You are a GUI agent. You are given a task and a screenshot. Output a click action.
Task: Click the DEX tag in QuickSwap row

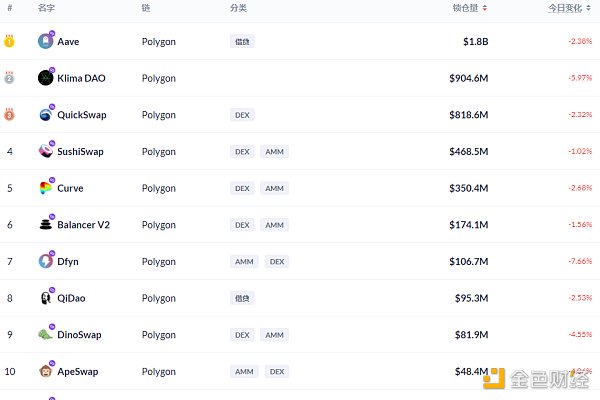pyautogui.click(x=242, y=115)
